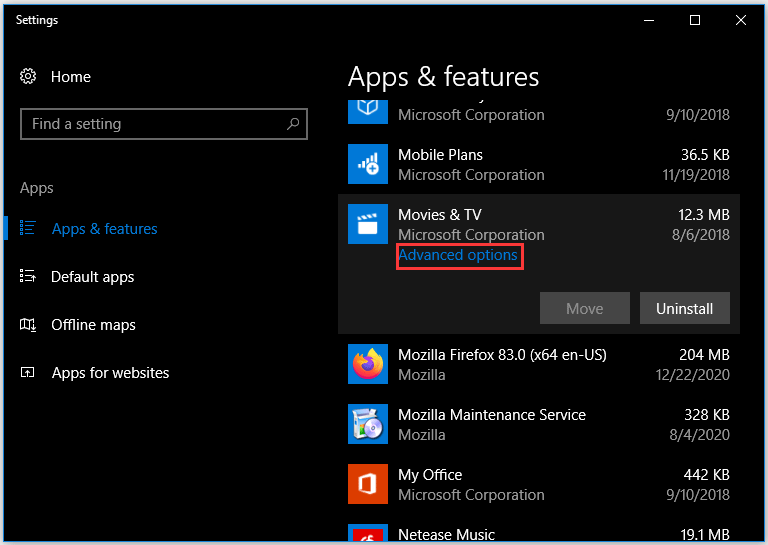The height and width of the screenshot is (545, 768).
Task: Open Home via the gear icon
Action: [x=28, y=76]
